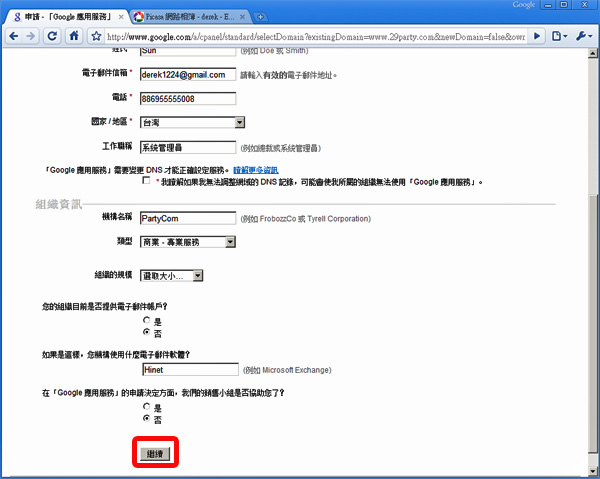Click the vertical scrollbar down arrow
The width and height of the screenshot is (600, 479).
point(592,471)
